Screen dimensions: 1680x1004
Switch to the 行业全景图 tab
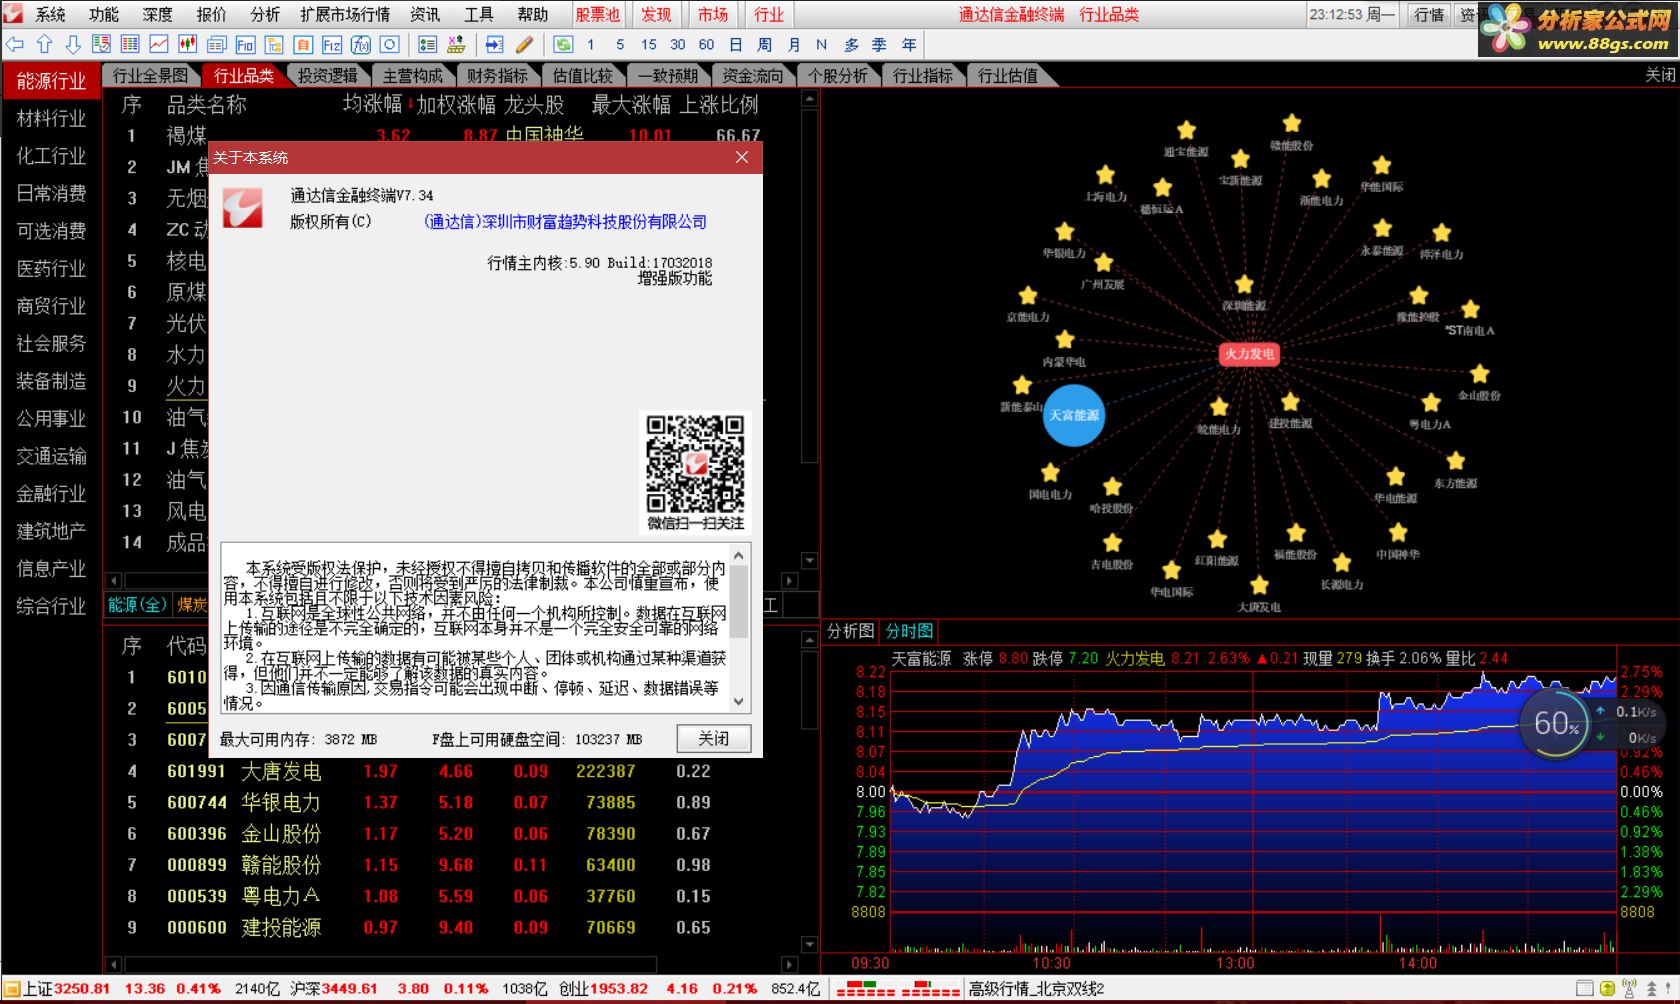[150, 75]
